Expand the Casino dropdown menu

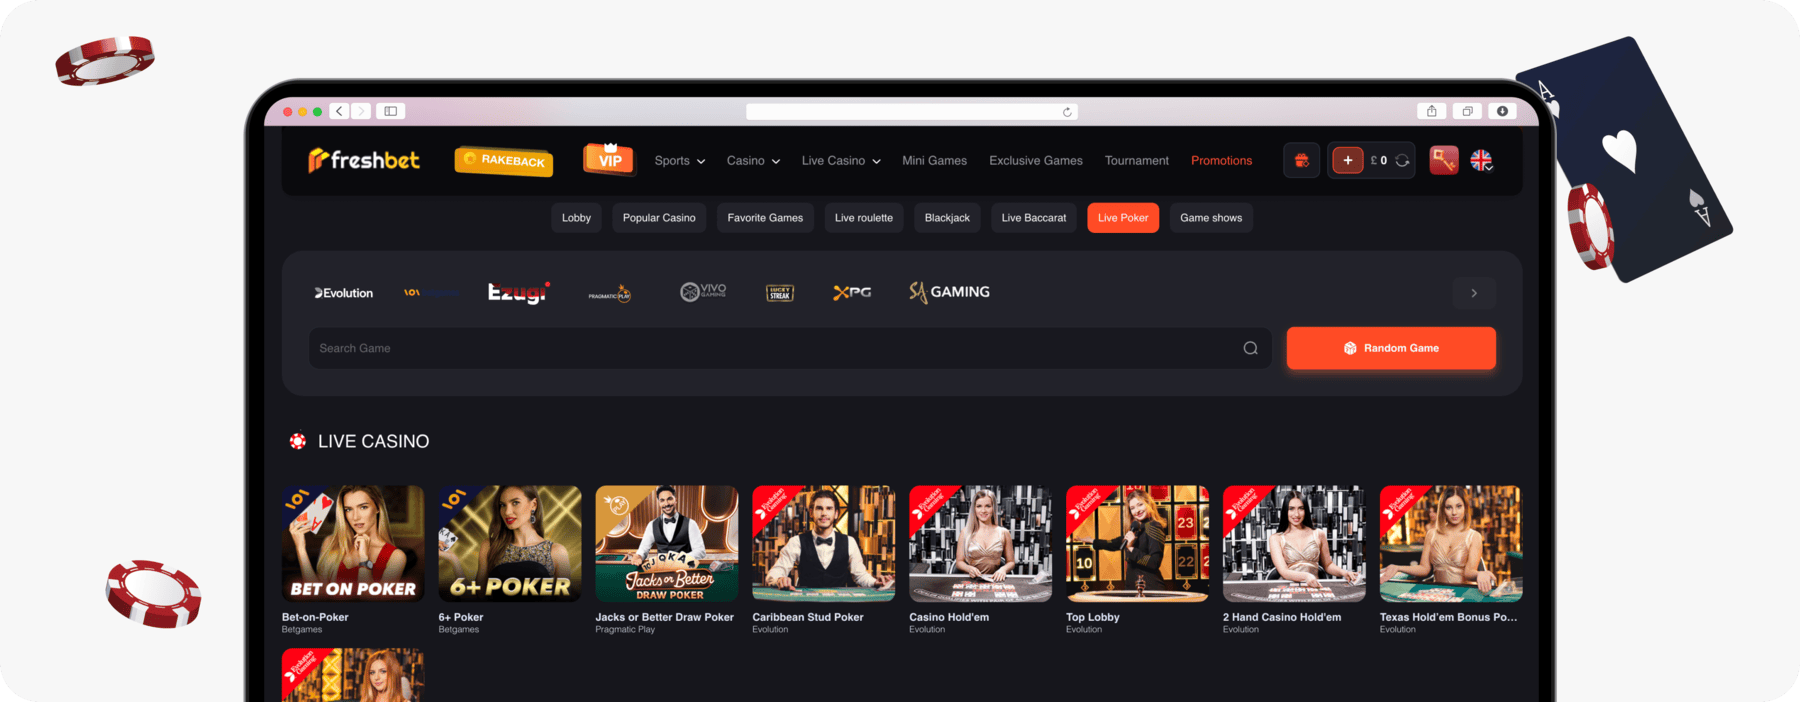coord(753,161)
